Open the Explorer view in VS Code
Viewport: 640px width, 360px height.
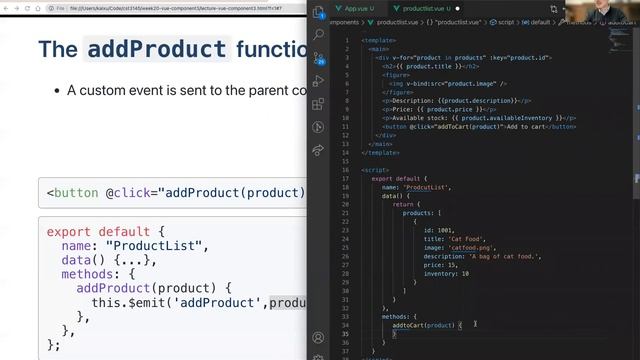click(318, 12)
